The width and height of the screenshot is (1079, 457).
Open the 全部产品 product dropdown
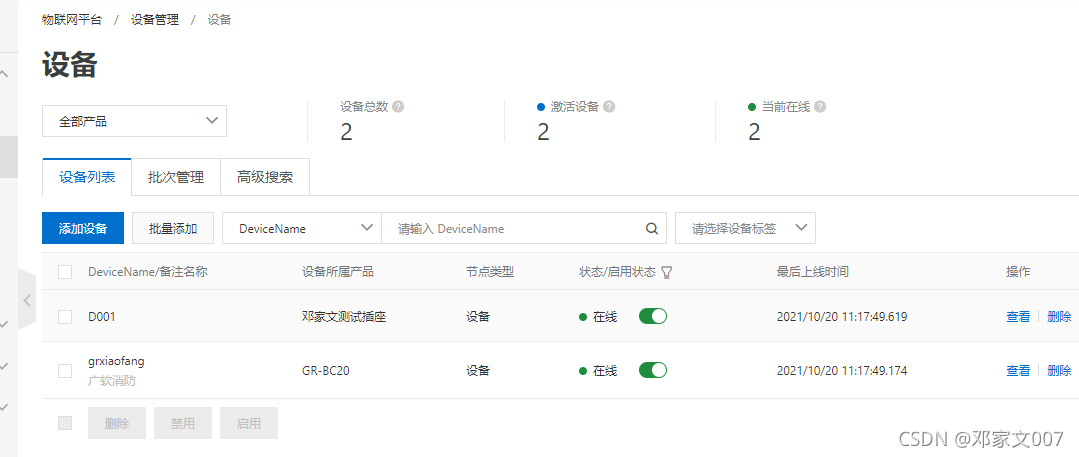click(x=135, y=122)
